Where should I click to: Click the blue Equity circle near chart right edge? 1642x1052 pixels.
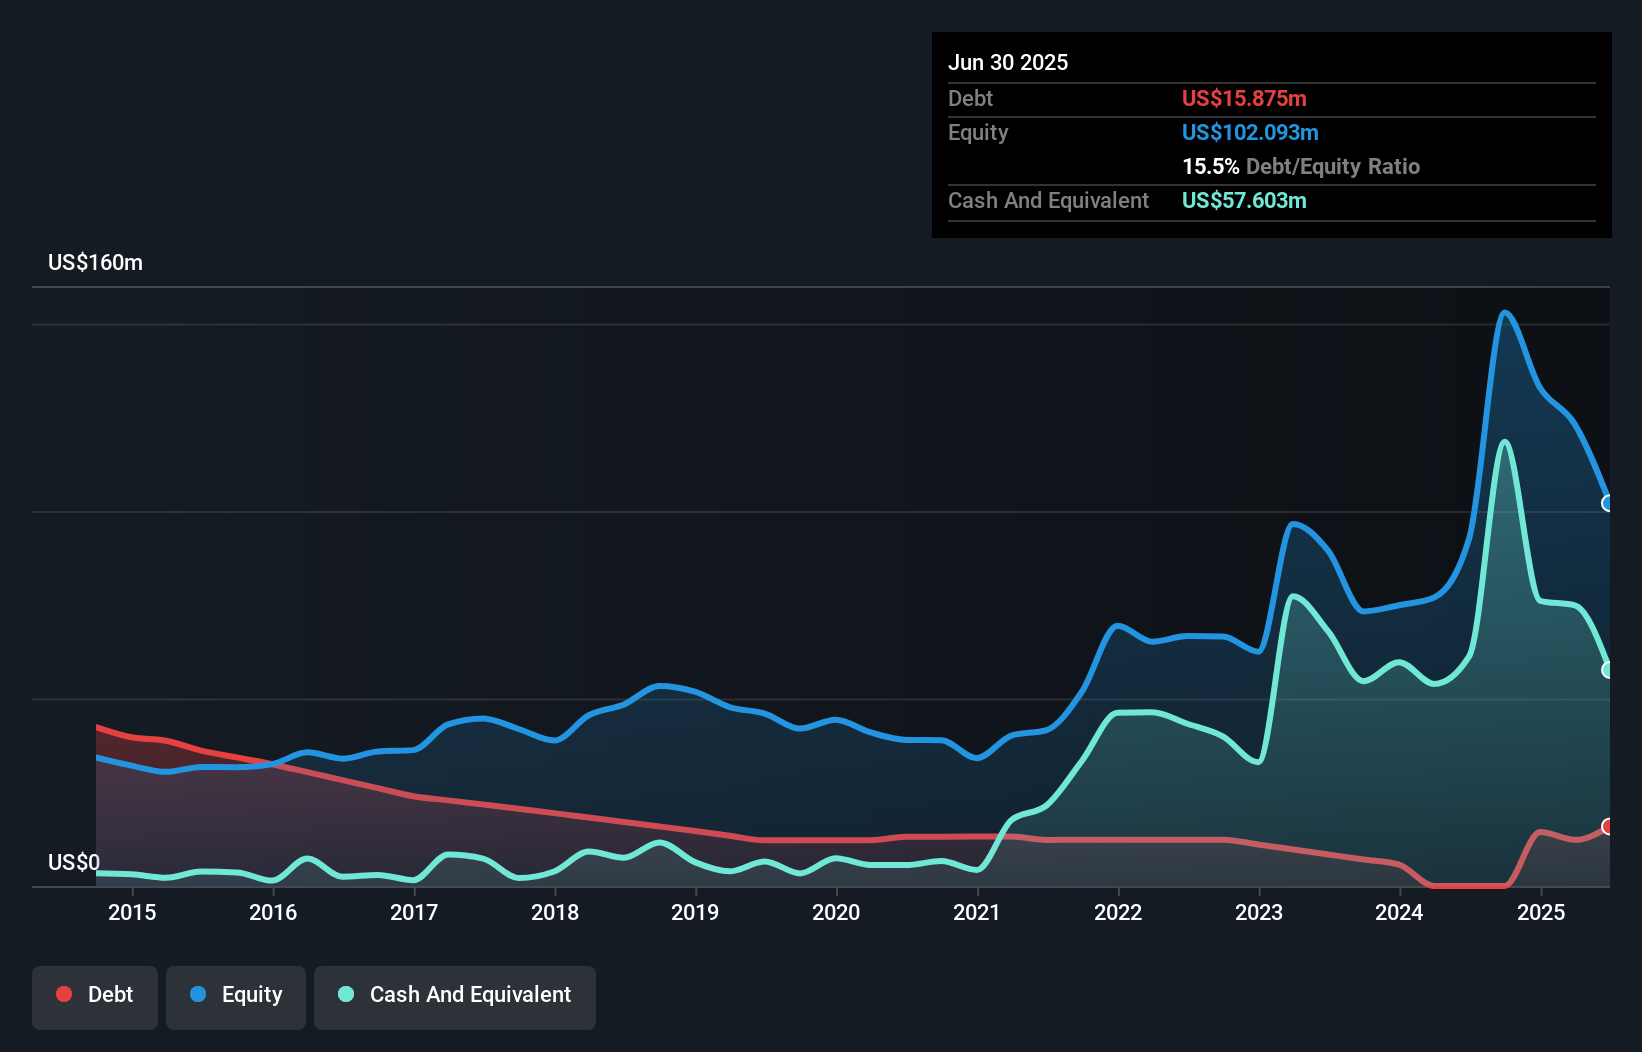coord(1608,505)
